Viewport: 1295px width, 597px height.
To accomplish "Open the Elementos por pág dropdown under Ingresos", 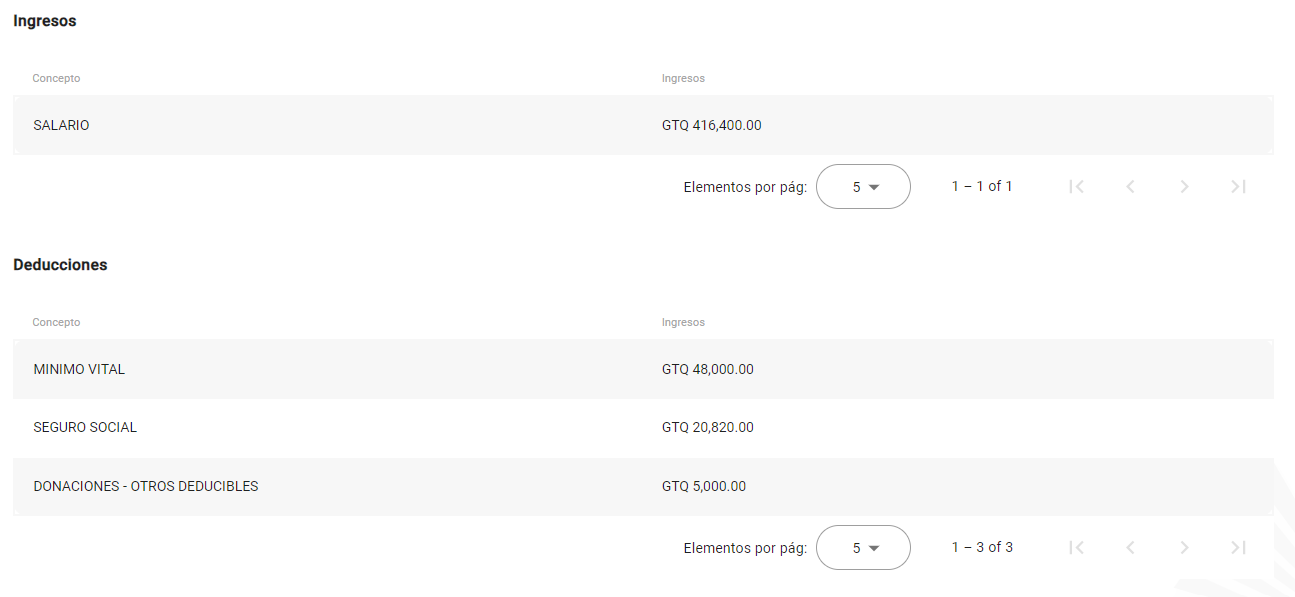I will tap(863, 186).
